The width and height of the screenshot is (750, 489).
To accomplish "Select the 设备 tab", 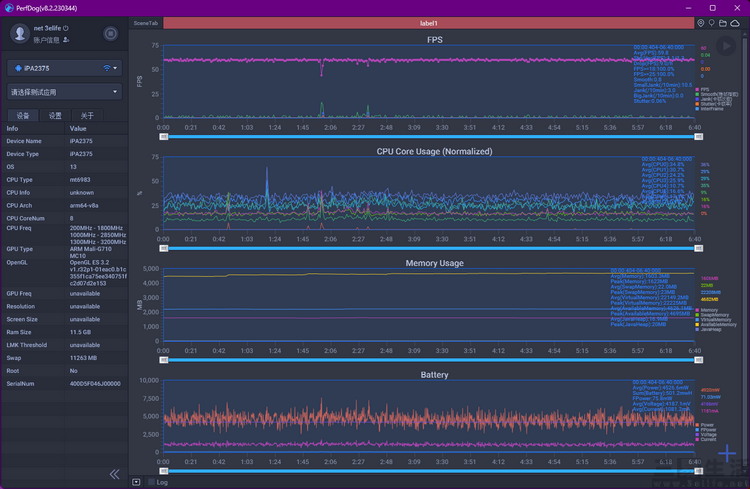I will (23, 115).
